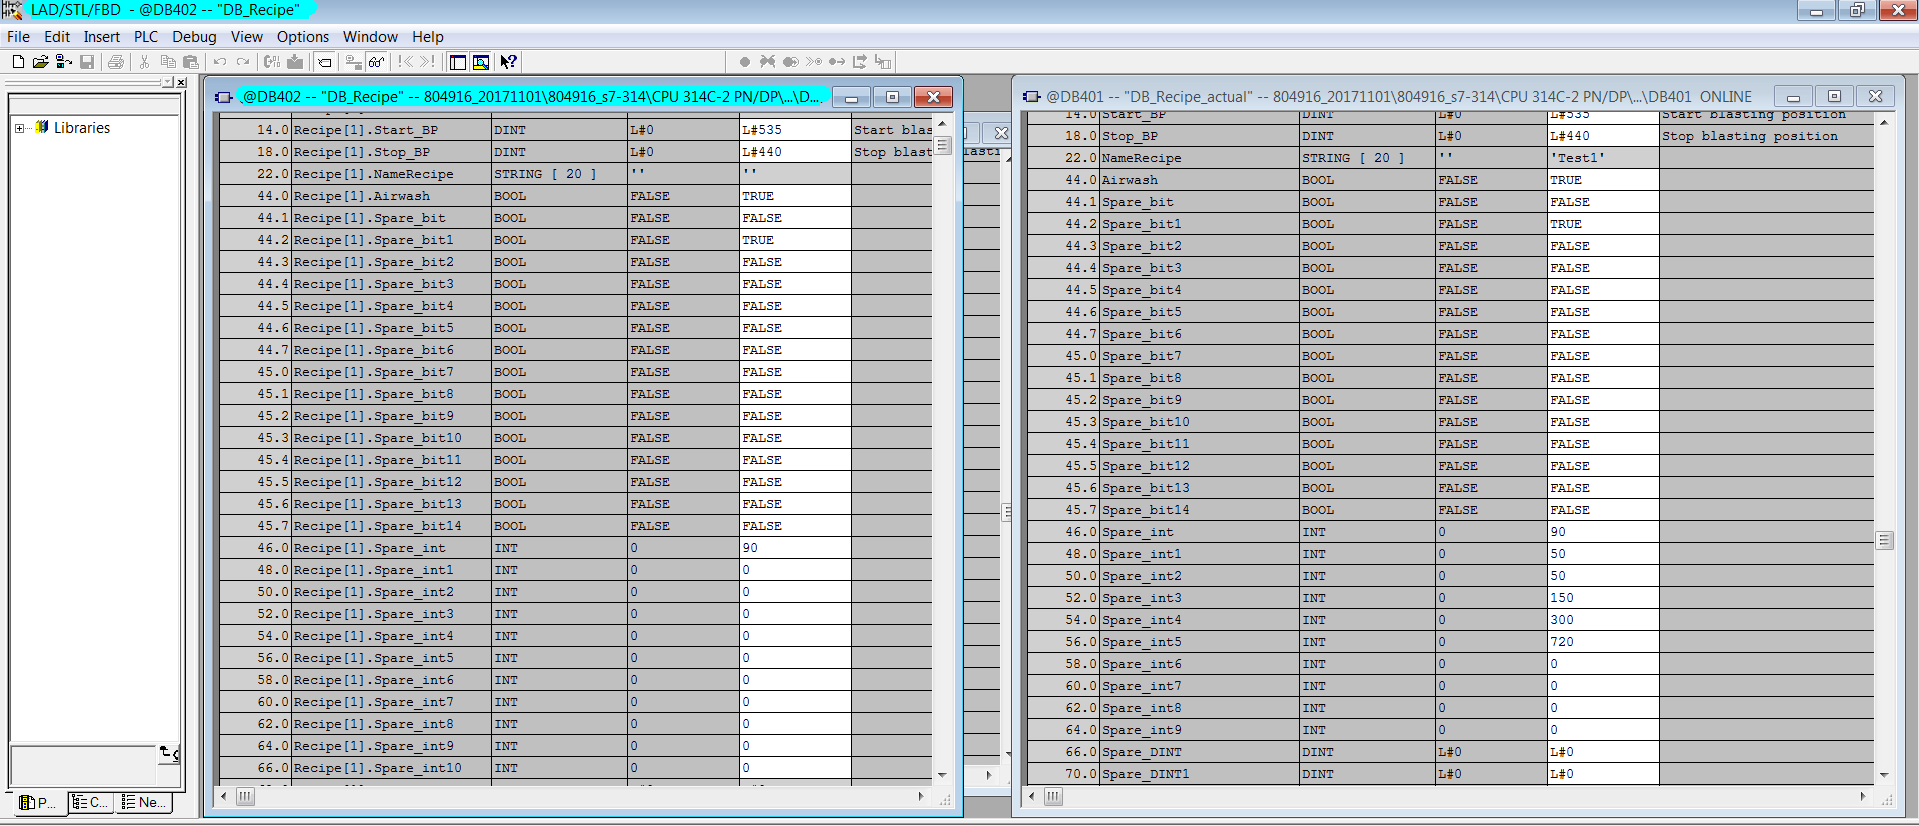Screen dimensions: 1919x826
Task: Select the Libraries tree item
Action: (x=82, y=128)
